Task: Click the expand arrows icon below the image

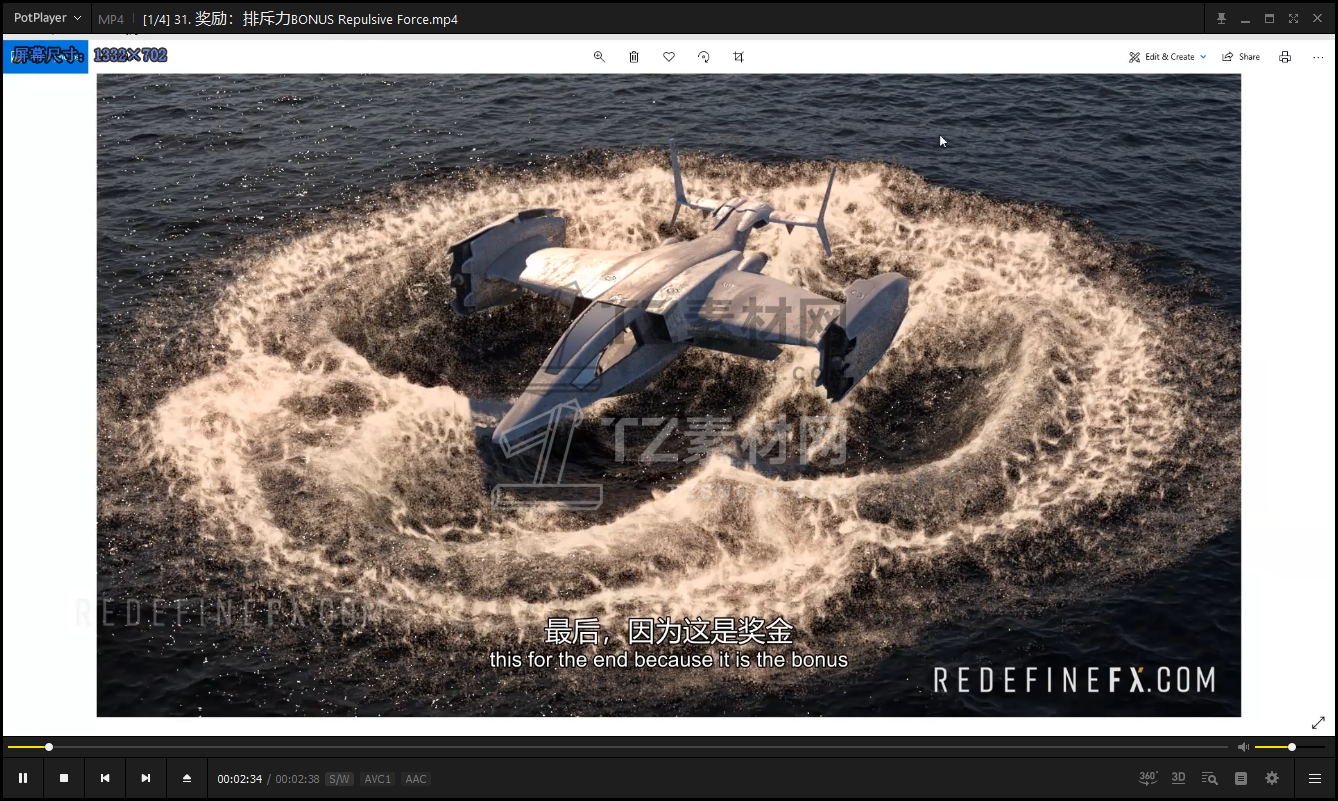Action: (1318, 722)
